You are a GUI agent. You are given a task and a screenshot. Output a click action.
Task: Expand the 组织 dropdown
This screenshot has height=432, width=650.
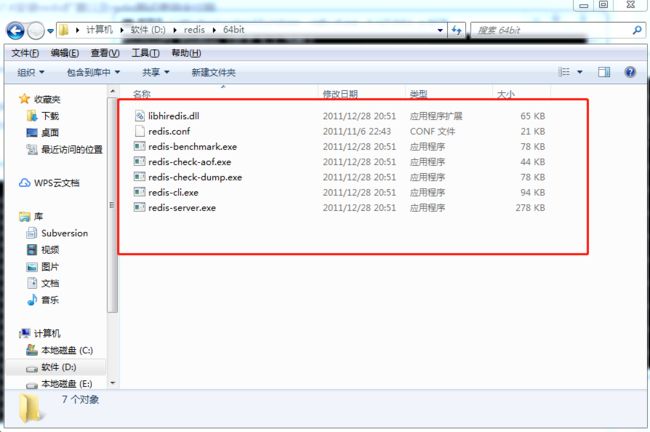[x=31, y=73]
